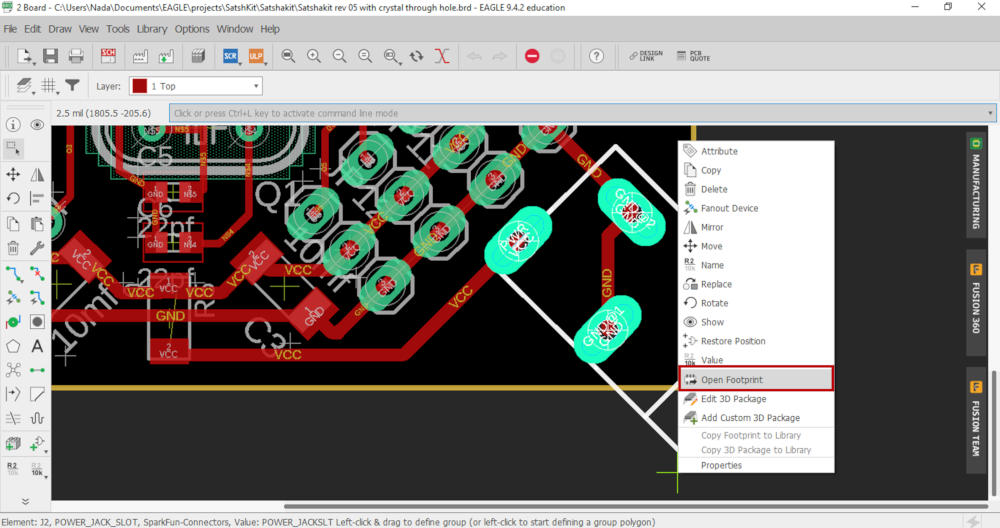Image resolution: width=1000 pixels, height=528 pixels.
Task: Open the Library menu
Action: 152,29
